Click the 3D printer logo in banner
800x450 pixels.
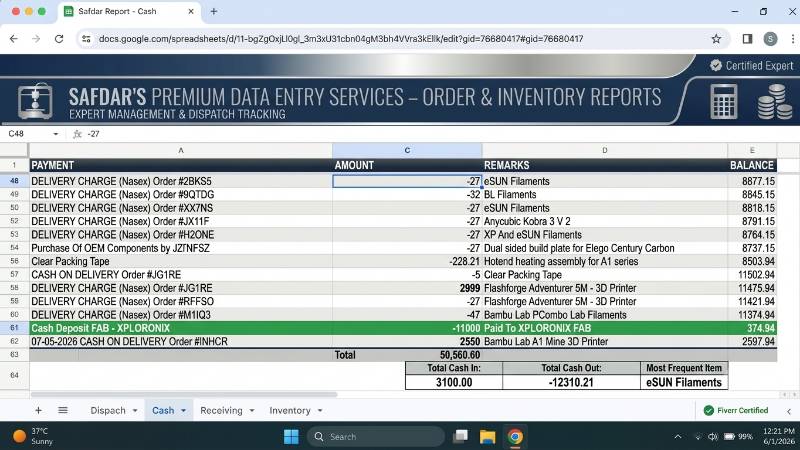[35, 101]
